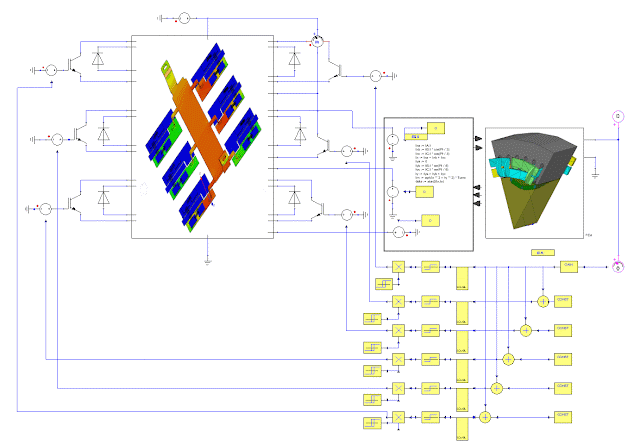
Task: Select the equation text block in the control subcircuit
Action: [x=440, y=163]
